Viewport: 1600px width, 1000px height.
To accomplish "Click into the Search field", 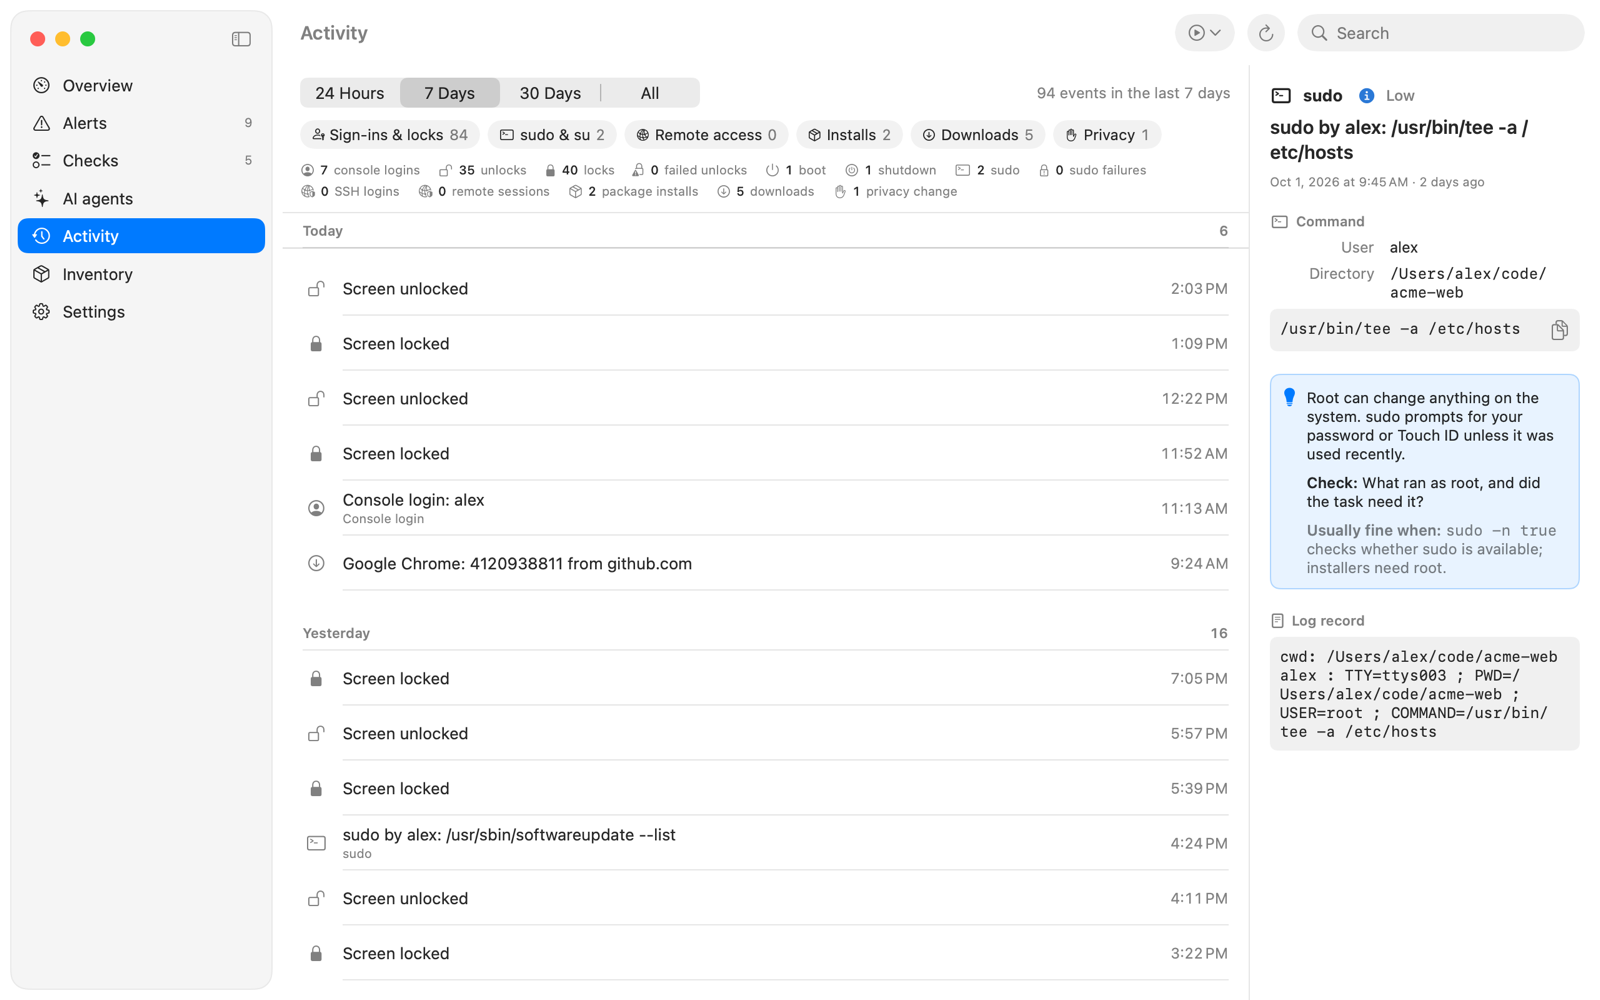I will 1440,33.
